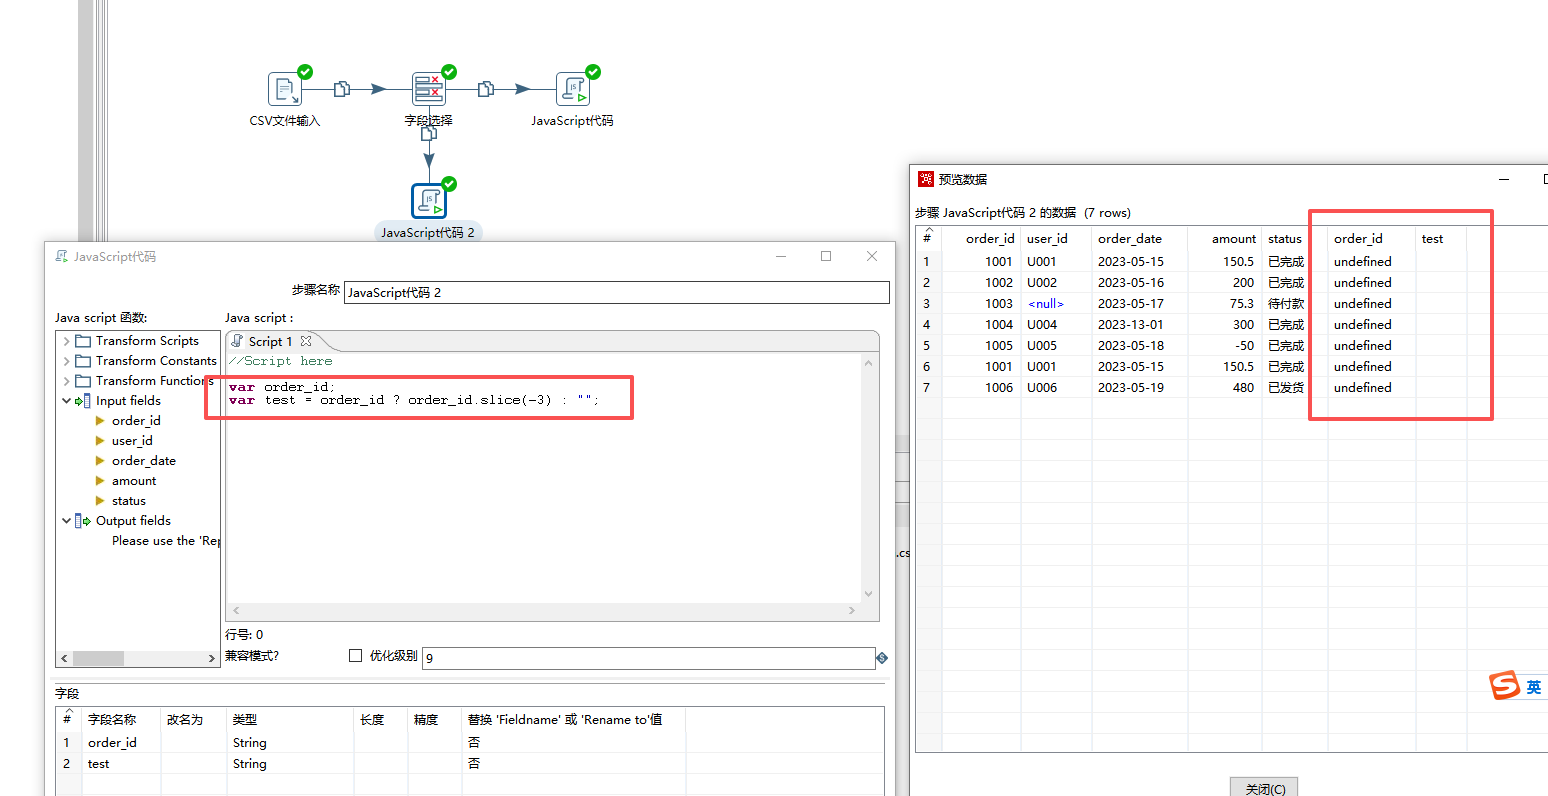Click the 关闭(C) button in preview window

1265,787
